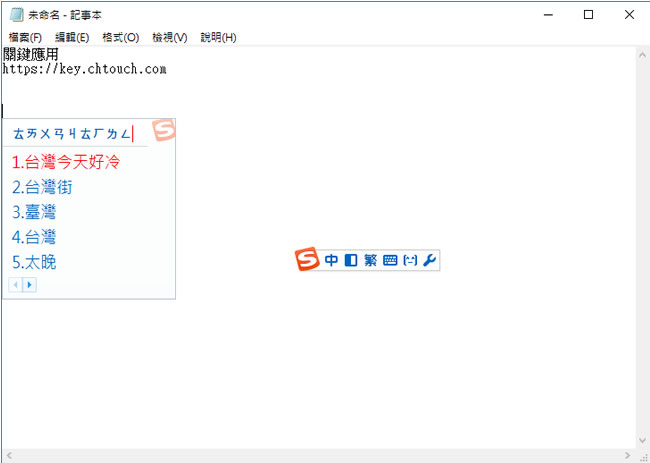650x463 pixels.
Task: Toggle full/half width icon on IME bar
Action: point(351,260)
